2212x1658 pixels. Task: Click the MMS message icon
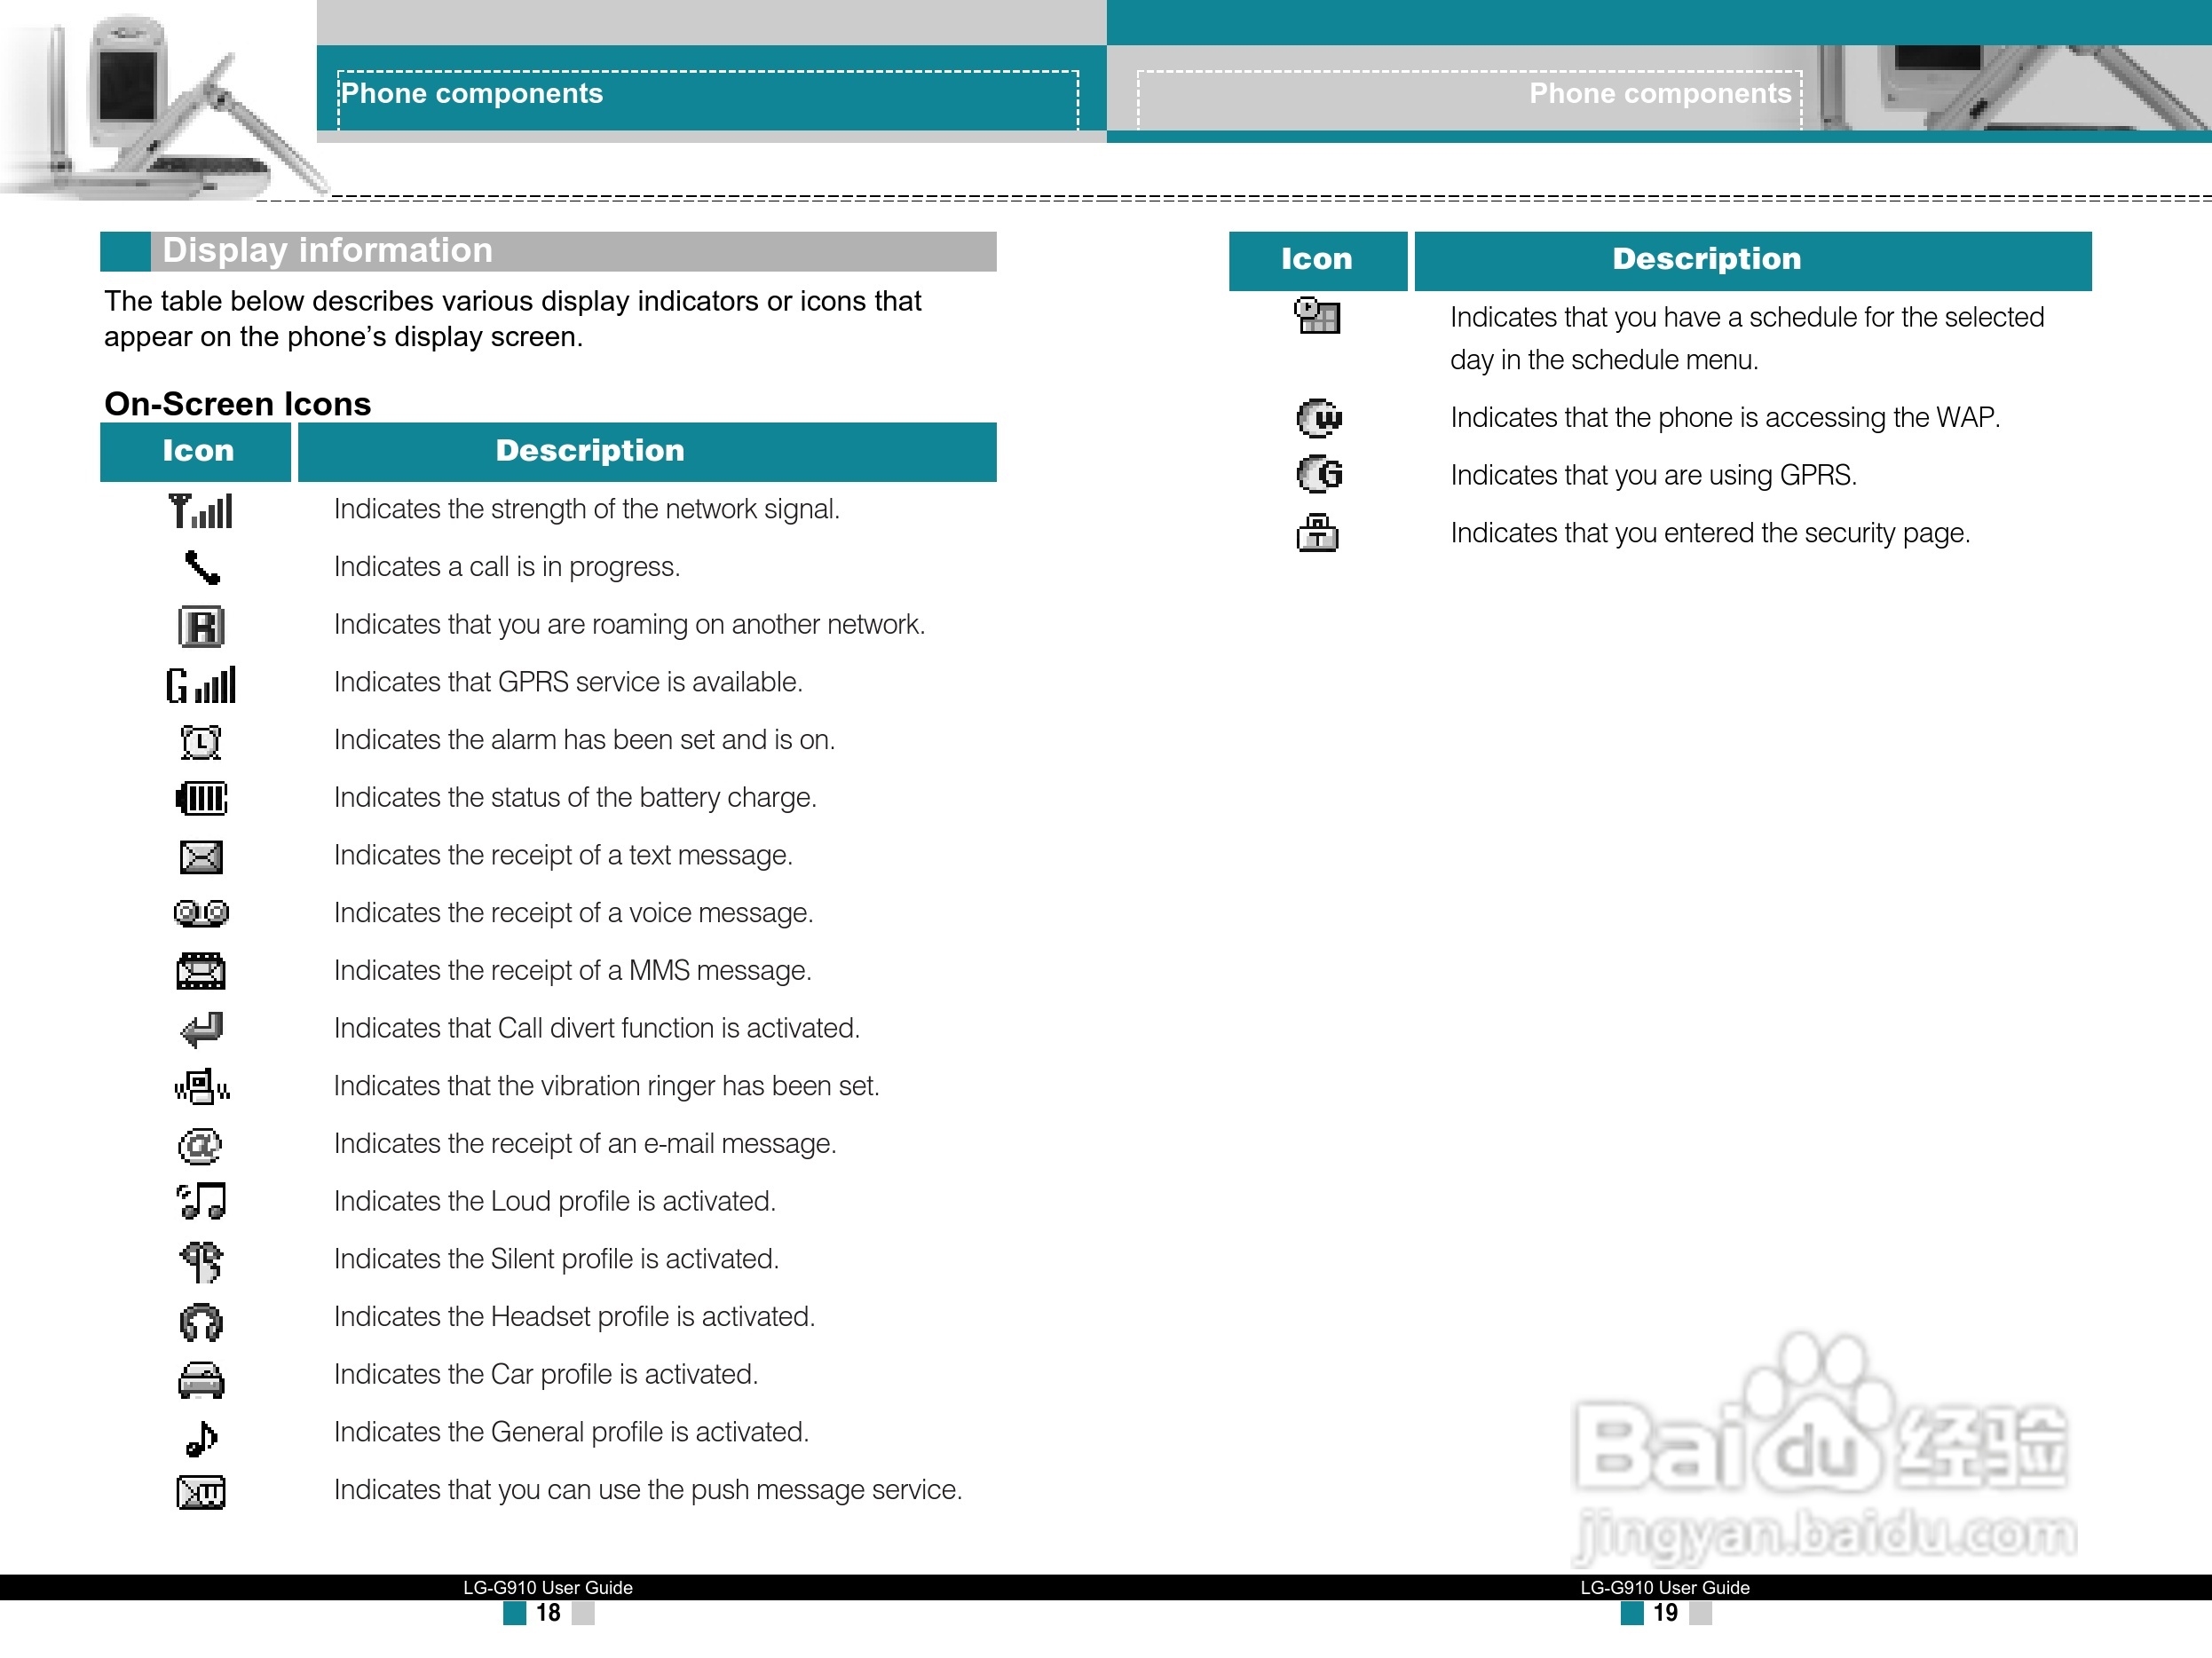[x=201, y=971]
